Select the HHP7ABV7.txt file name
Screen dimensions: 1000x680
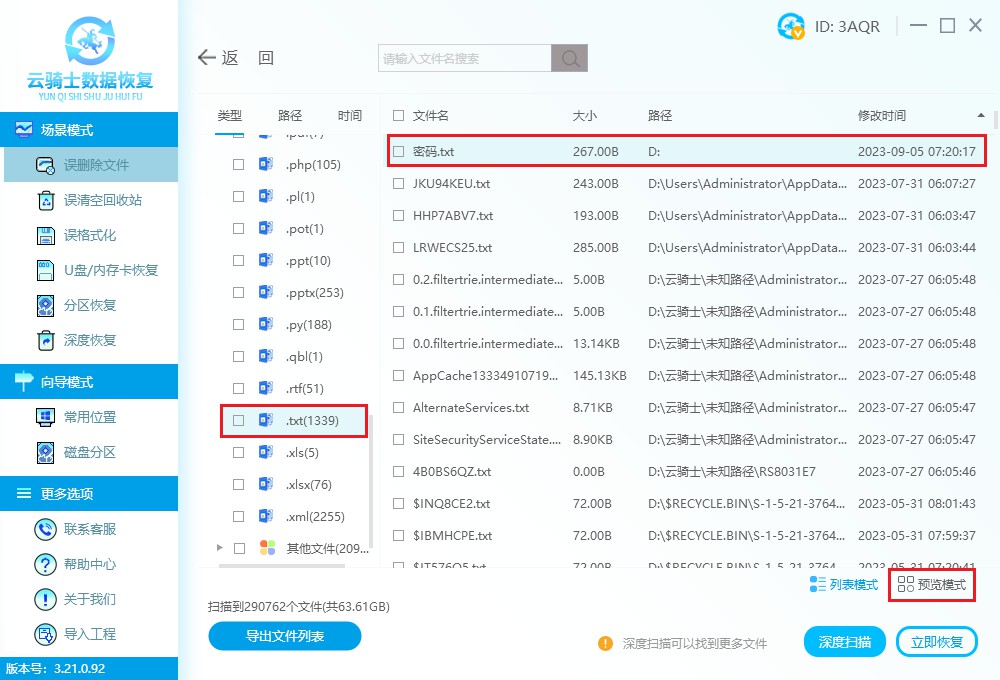tap(453, 216)
